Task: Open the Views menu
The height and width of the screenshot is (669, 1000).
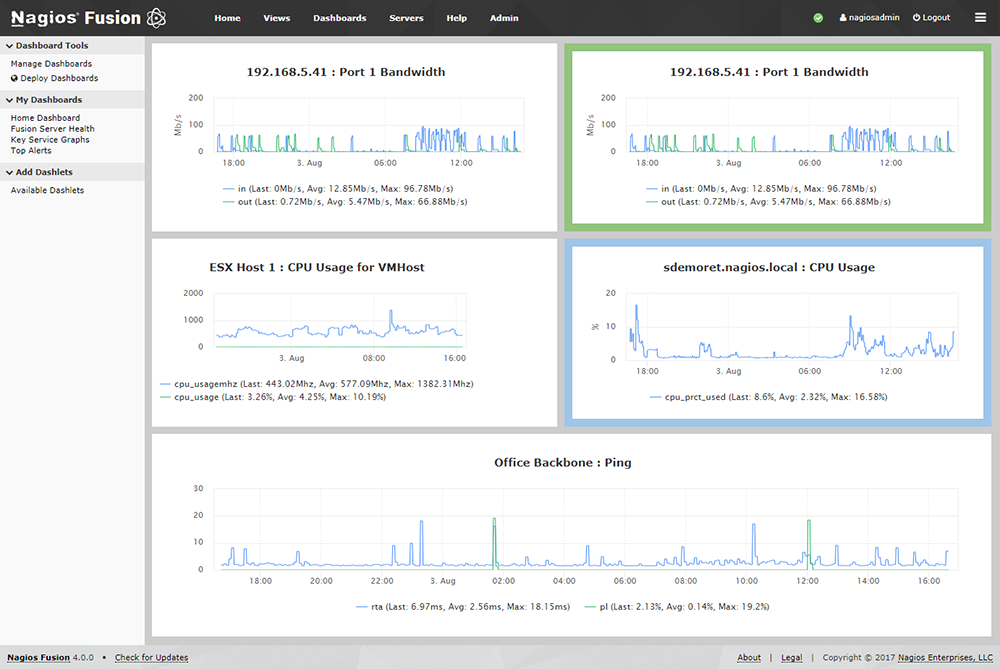Action: click(x=277, y=18)
